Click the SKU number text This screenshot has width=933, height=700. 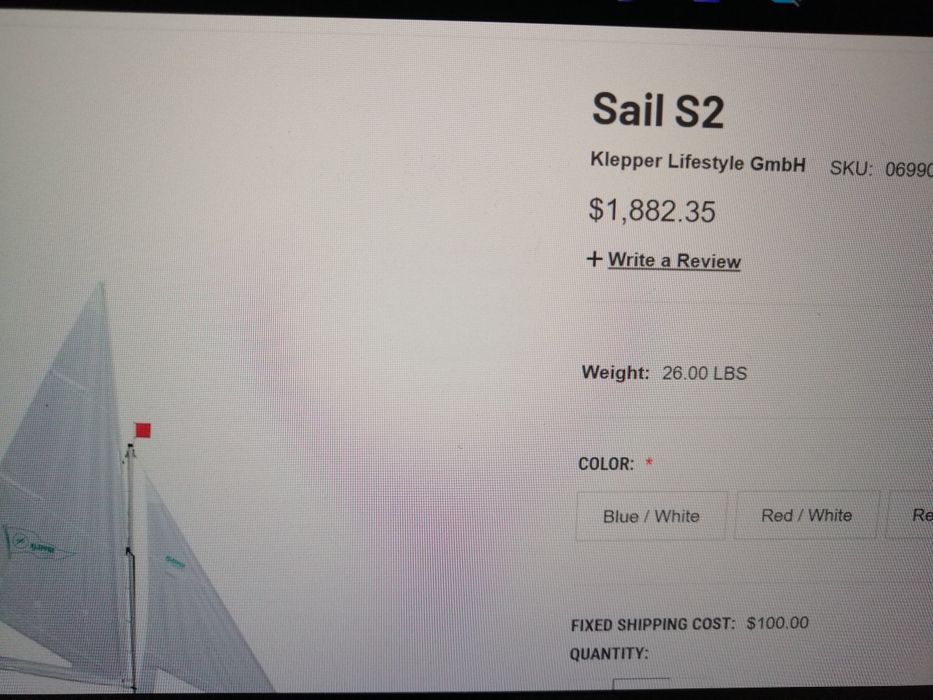tap(909, 170)
